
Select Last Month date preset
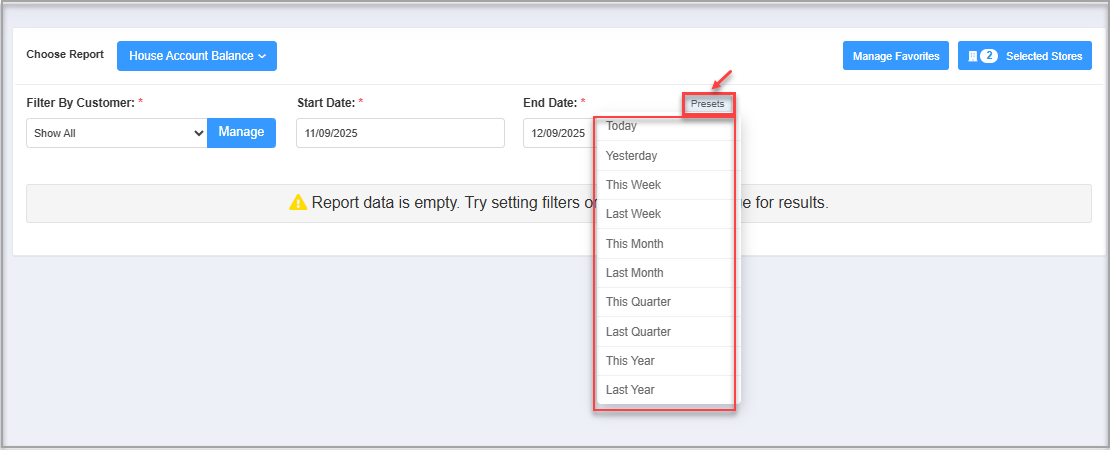(634, 273)
